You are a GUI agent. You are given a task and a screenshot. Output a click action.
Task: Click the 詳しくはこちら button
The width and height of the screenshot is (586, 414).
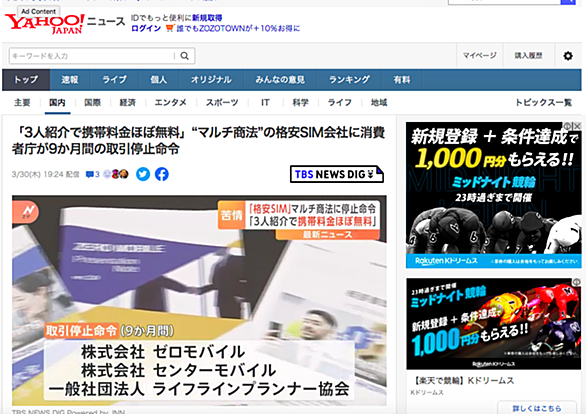click(x=537, y=408)
